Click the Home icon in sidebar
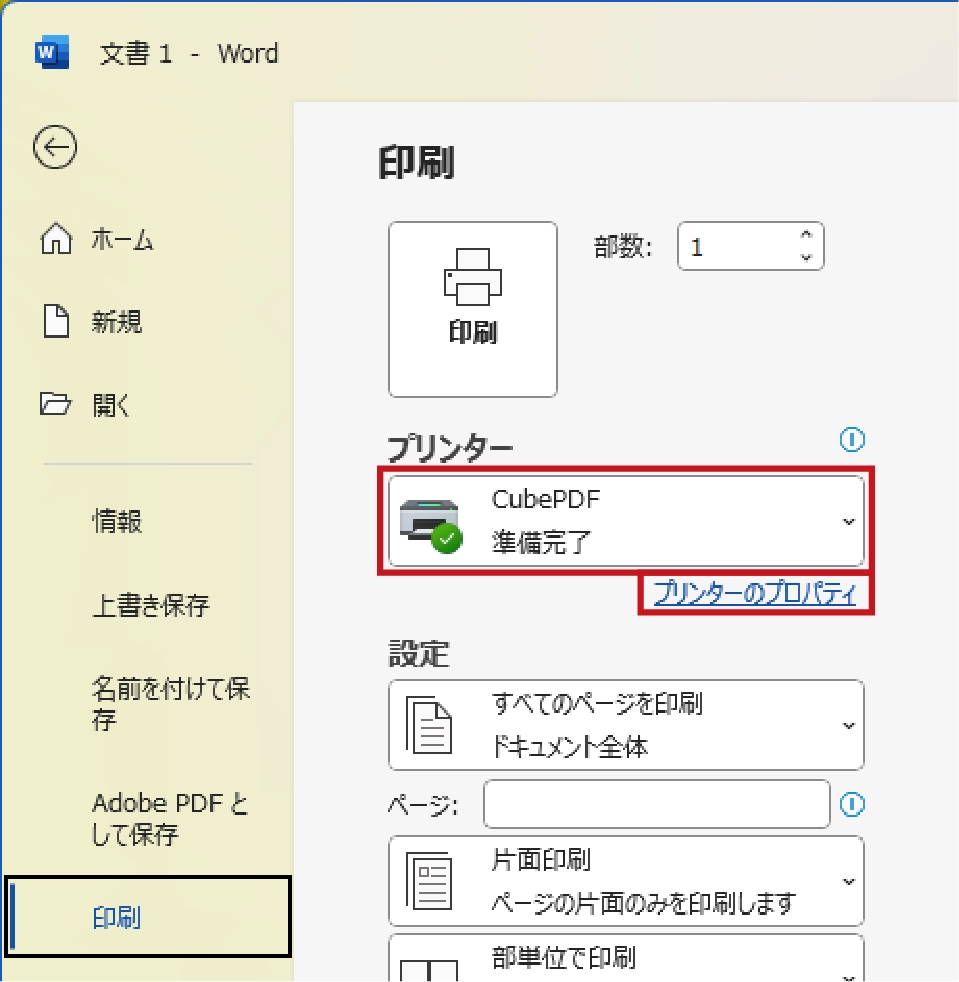The height and width of the screenshot is (982, 959). pos(55,240)
